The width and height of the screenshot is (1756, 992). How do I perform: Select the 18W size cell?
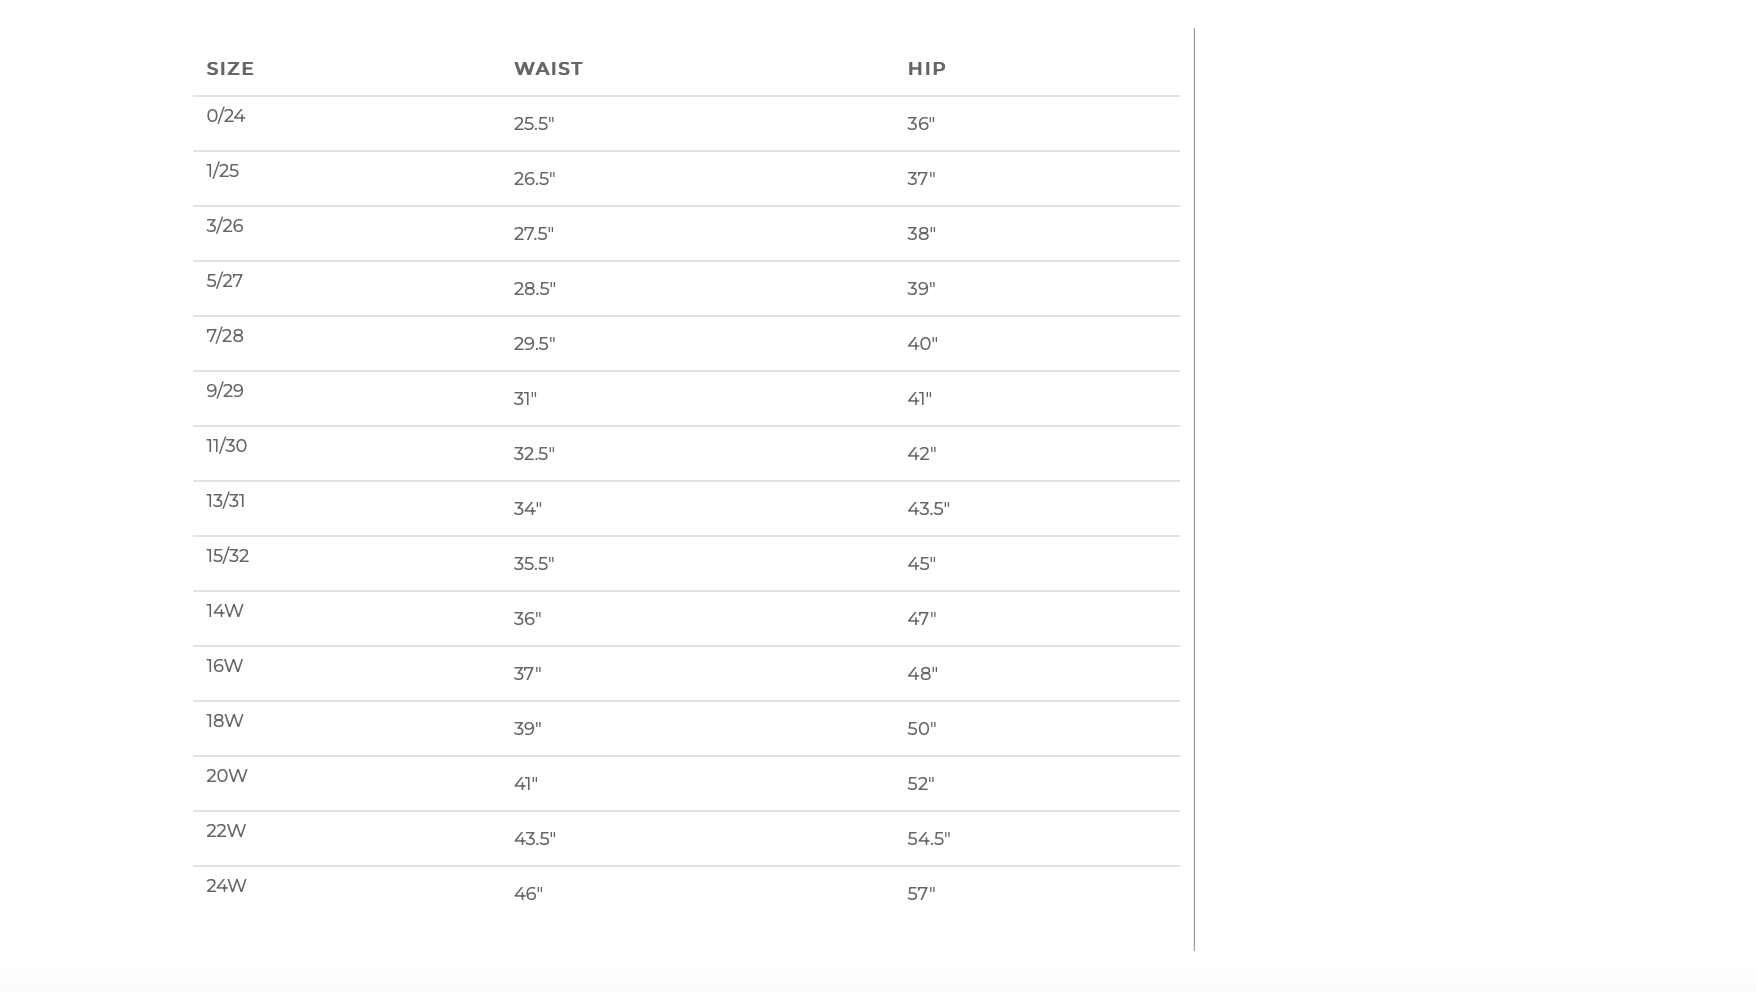225,721
